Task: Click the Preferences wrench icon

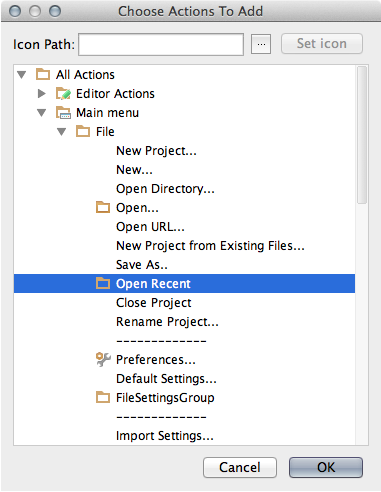Action: click(103, 359)
